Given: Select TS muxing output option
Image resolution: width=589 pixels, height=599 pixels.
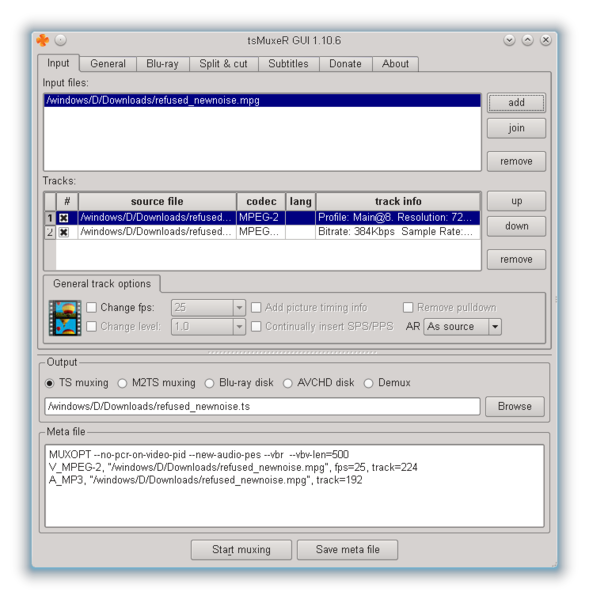Looking at the screenshot, I should click(x=49, y=383).
